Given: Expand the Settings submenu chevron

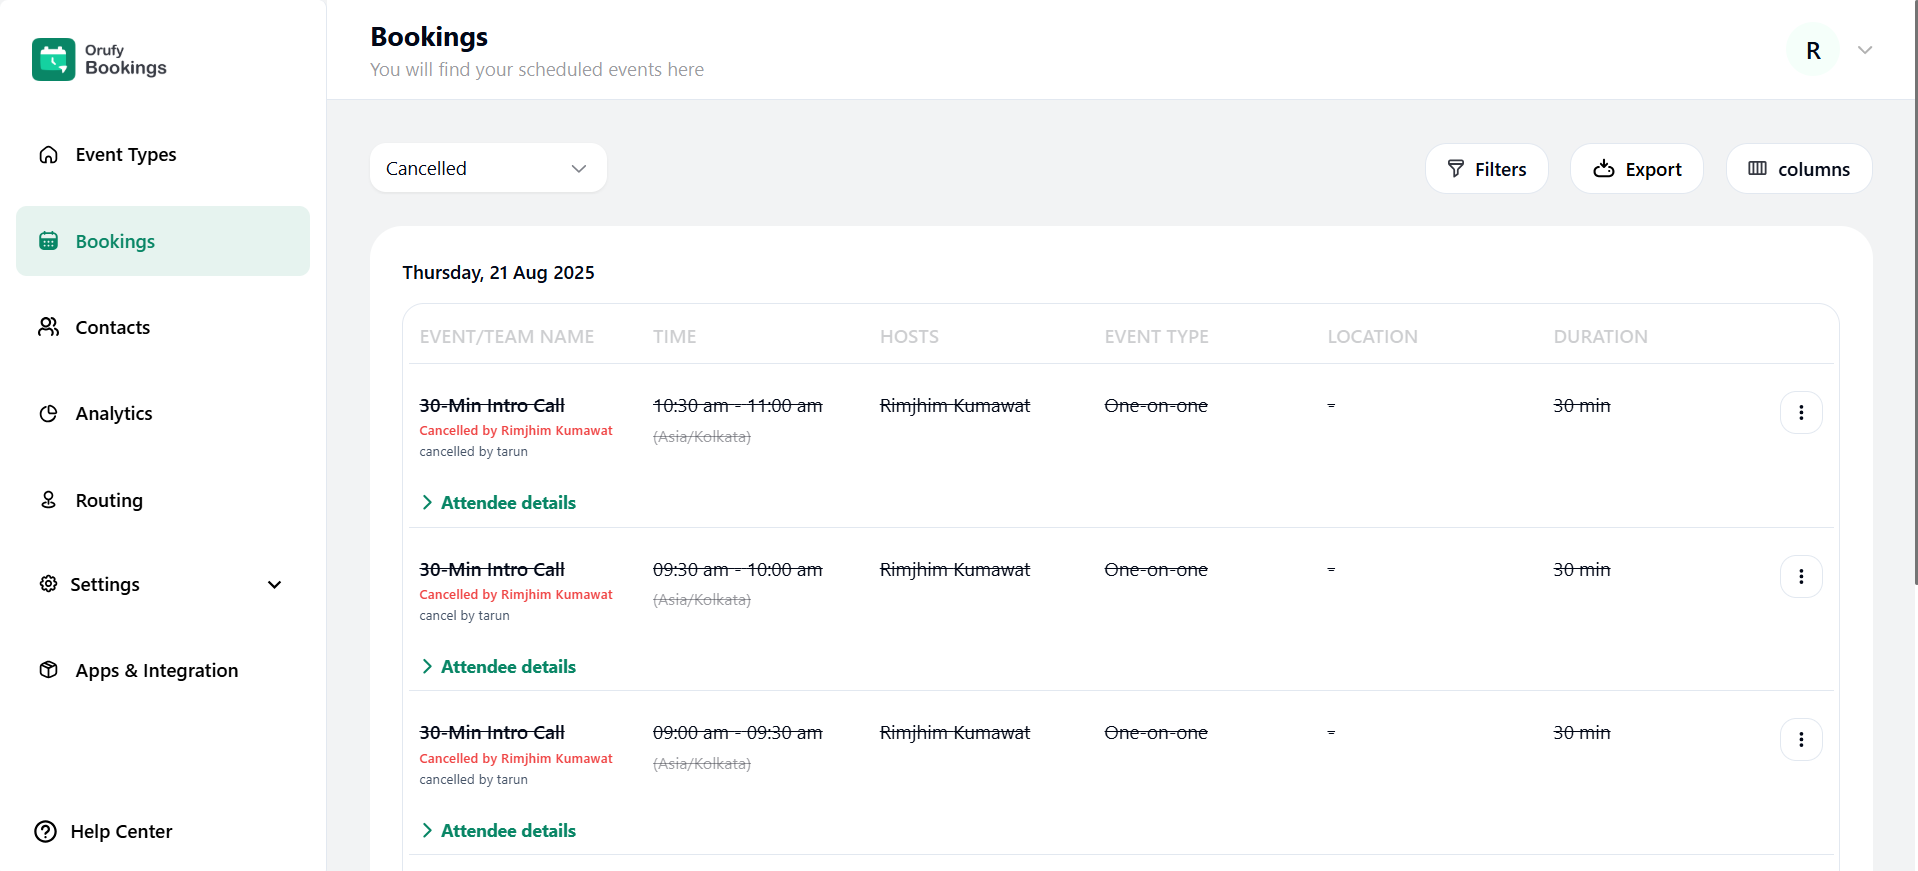Looking at the screenshot, I should [275, 585].
